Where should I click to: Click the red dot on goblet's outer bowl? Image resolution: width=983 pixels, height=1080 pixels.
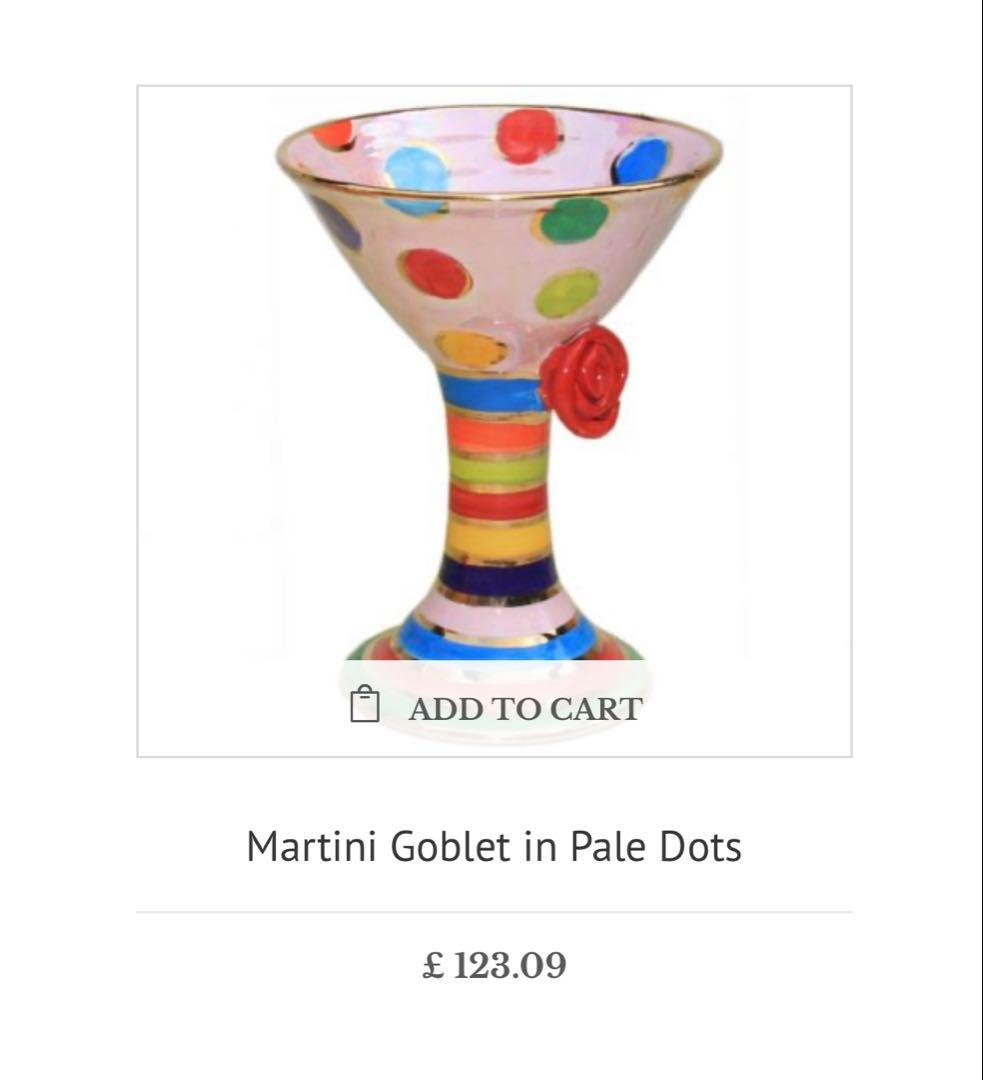pos(436,272)
